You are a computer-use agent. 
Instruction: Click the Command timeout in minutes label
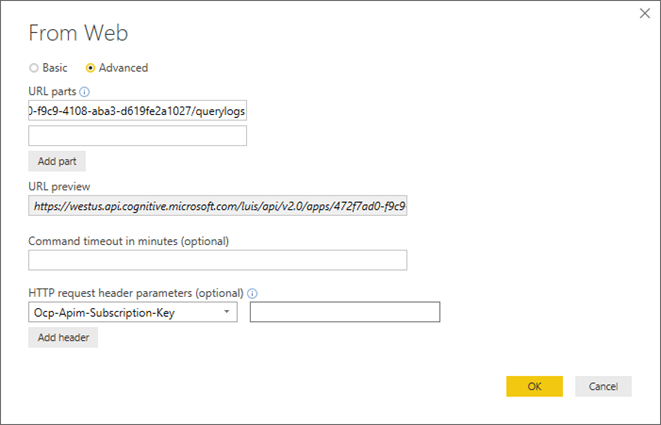coord(129,240)
